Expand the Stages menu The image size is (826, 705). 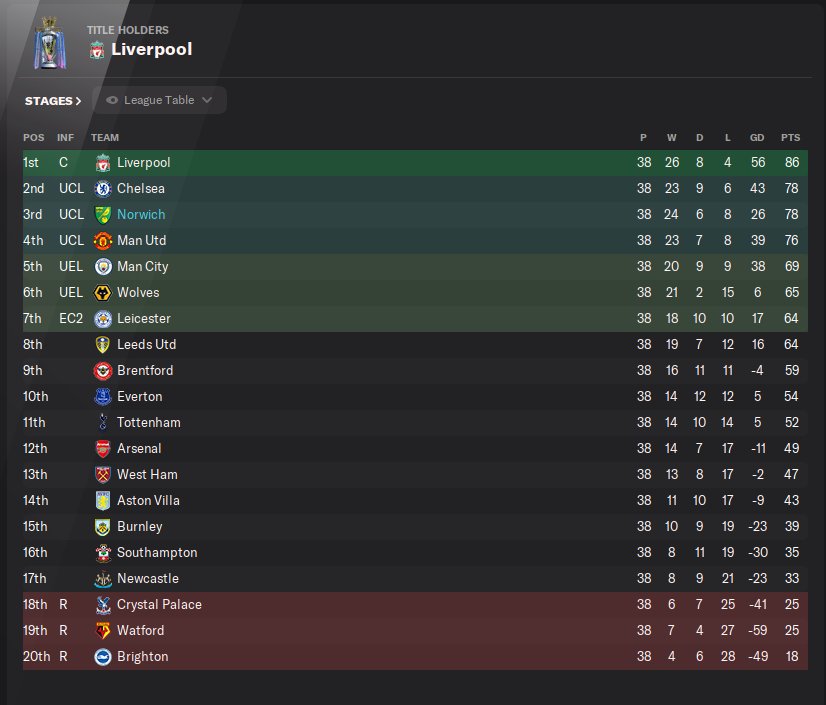click(x=53, y=101)
